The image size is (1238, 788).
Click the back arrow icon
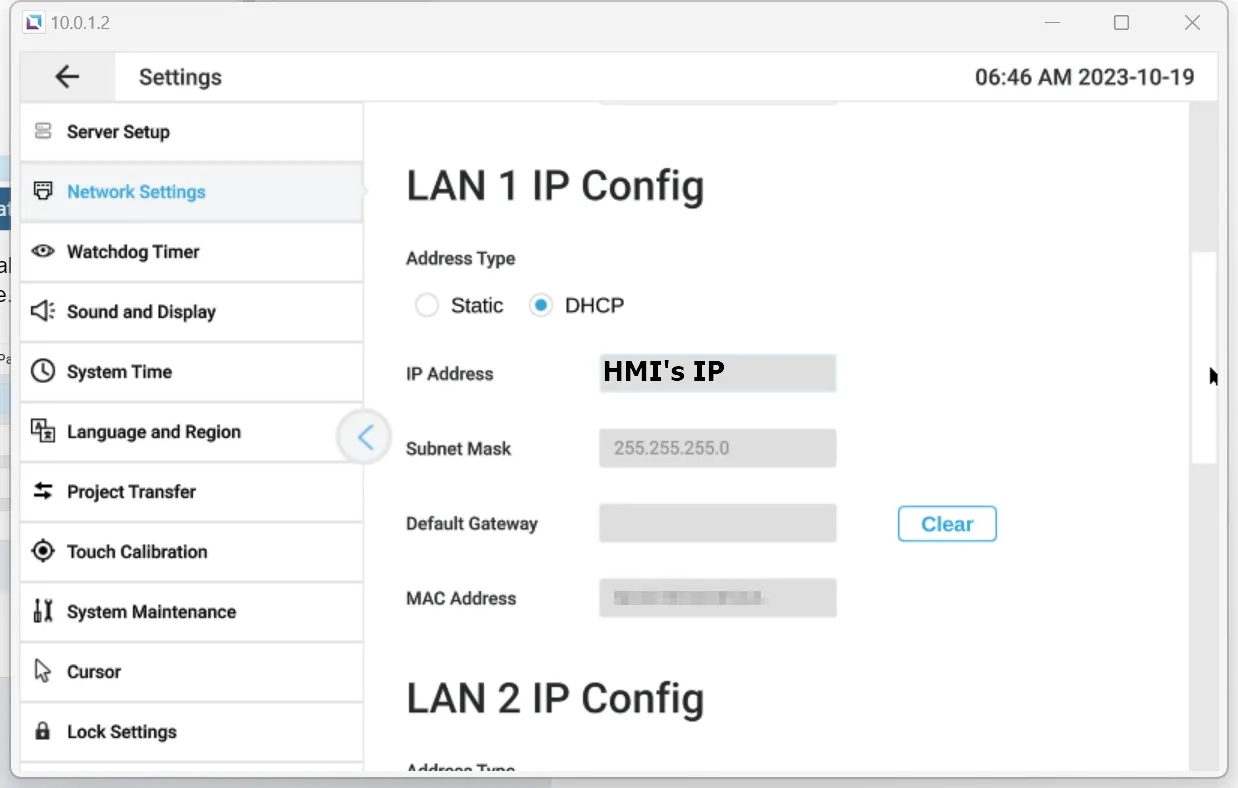coord(67,77)
